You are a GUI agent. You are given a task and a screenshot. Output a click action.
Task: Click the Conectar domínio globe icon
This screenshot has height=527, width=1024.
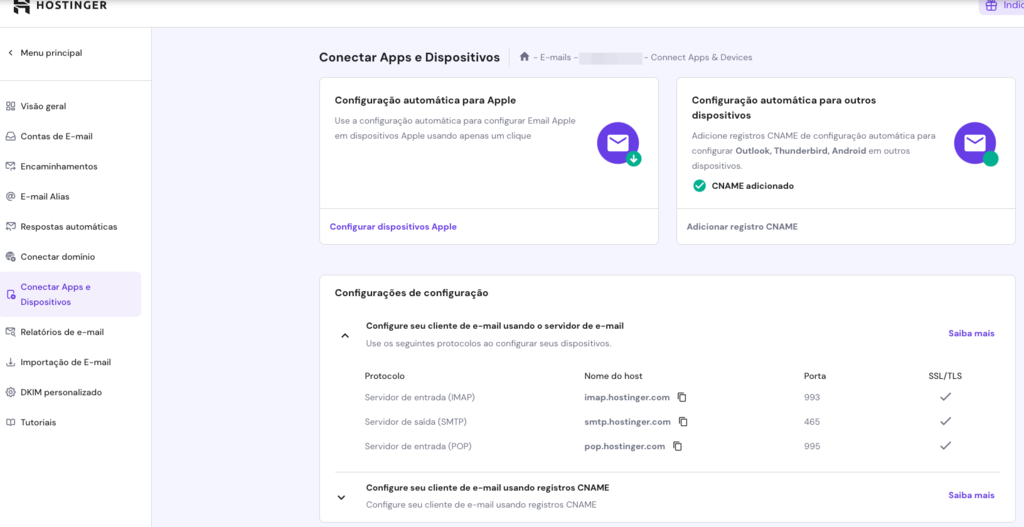pos(10,257)
